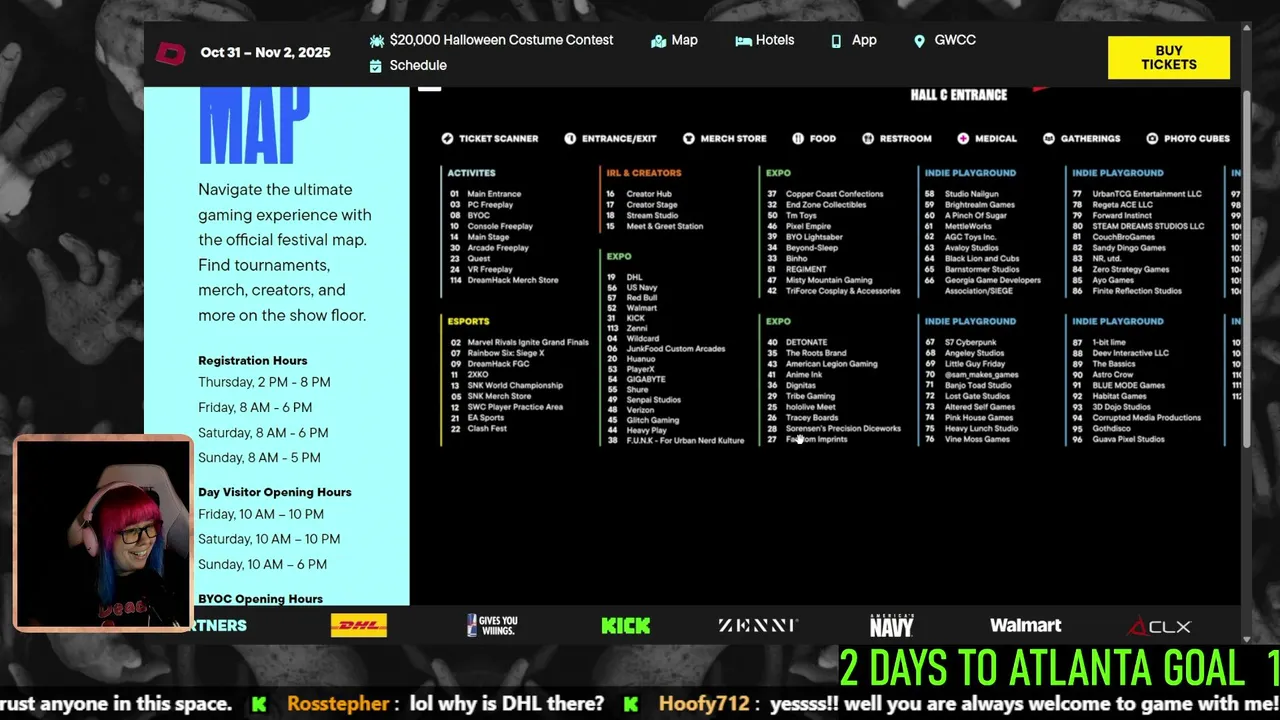Click the KICK partner logo
Screen dimensions: 1280x720
click(x=626, y=626)
